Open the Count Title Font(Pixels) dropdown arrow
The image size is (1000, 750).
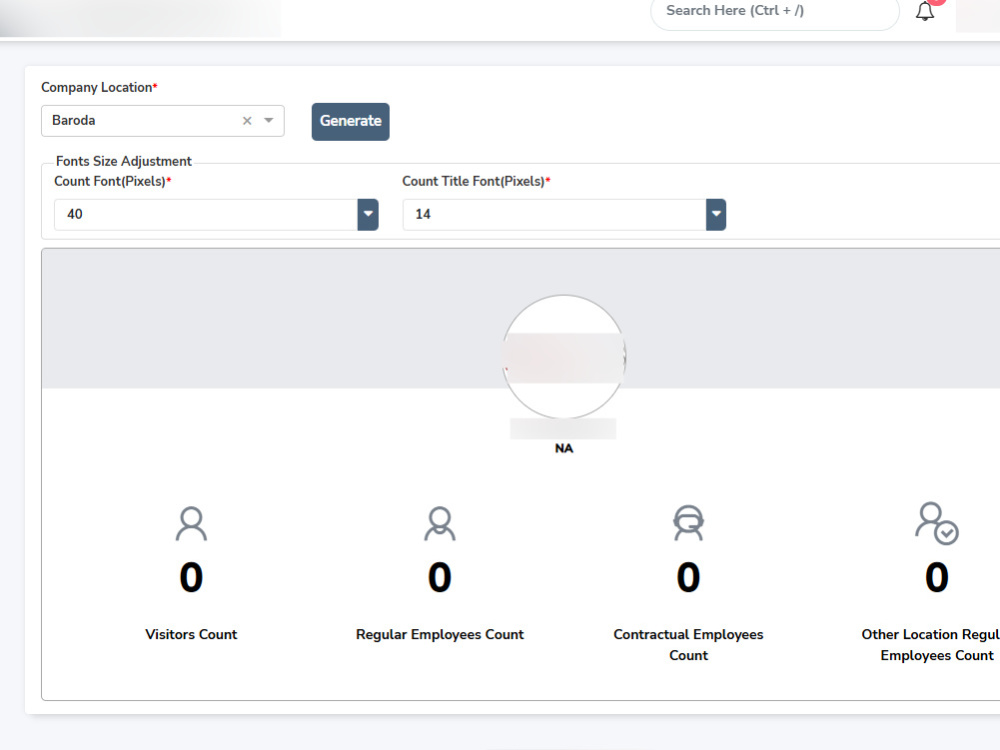[716, 214]
